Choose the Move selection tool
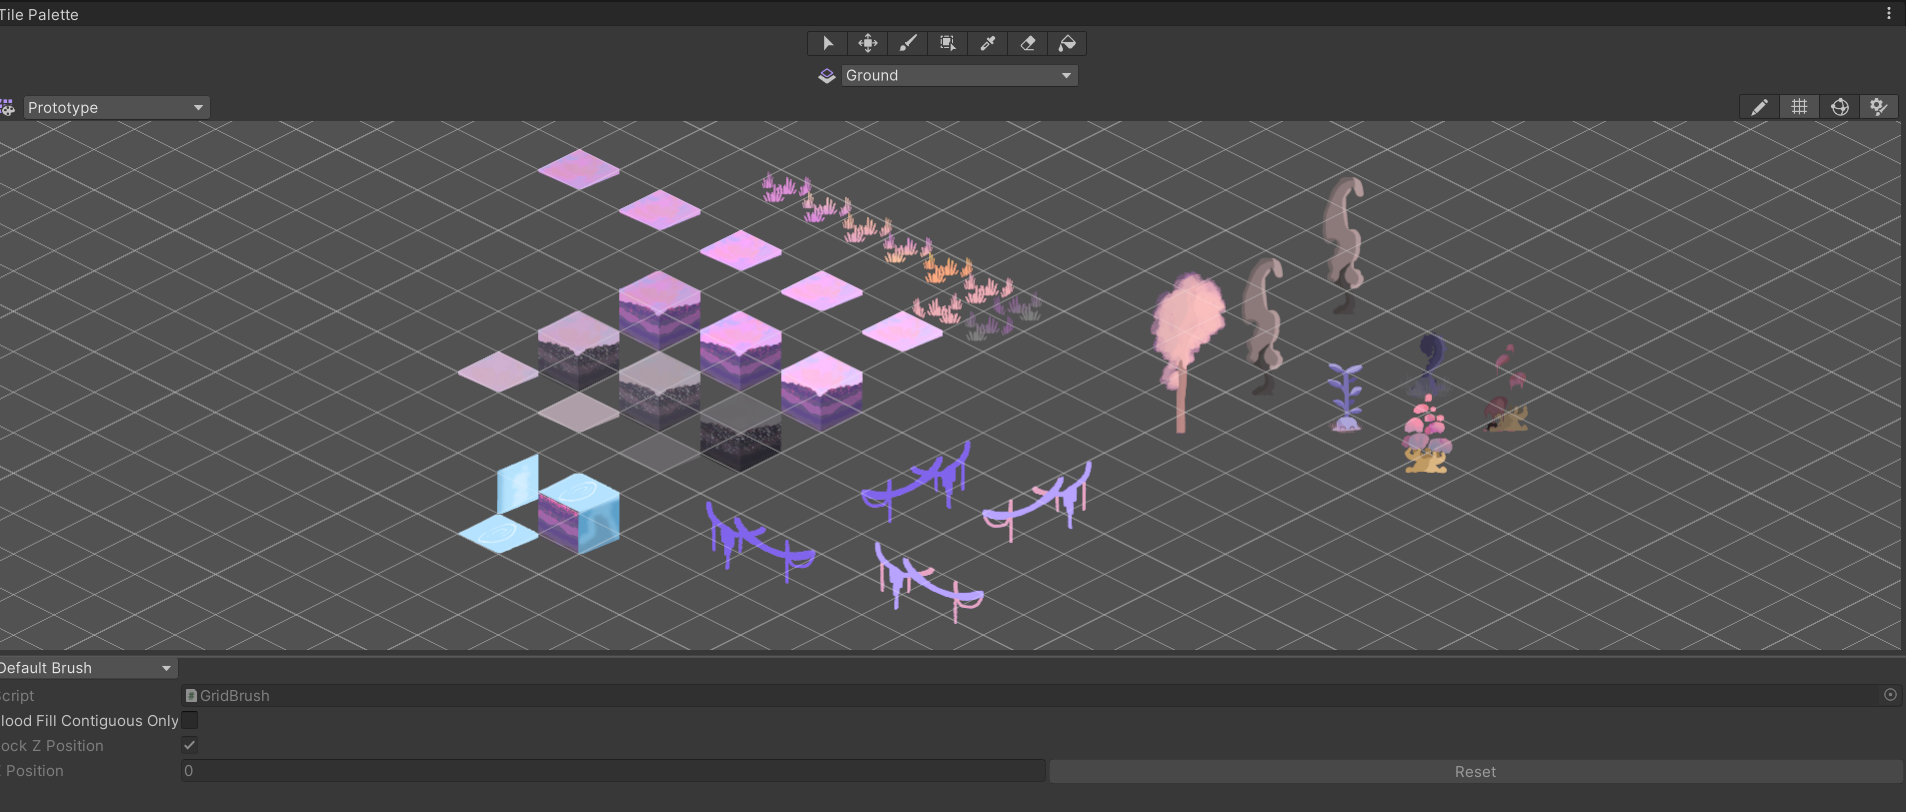1906x812 pixels. tap(867, 43)
